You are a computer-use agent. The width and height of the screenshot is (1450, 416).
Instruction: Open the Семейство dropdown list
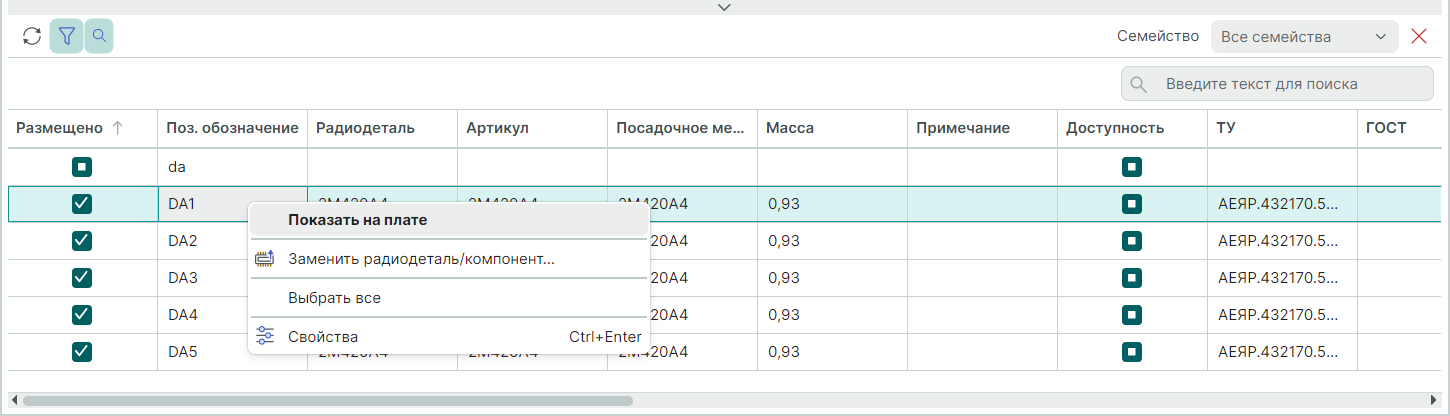click(1304, 37)
